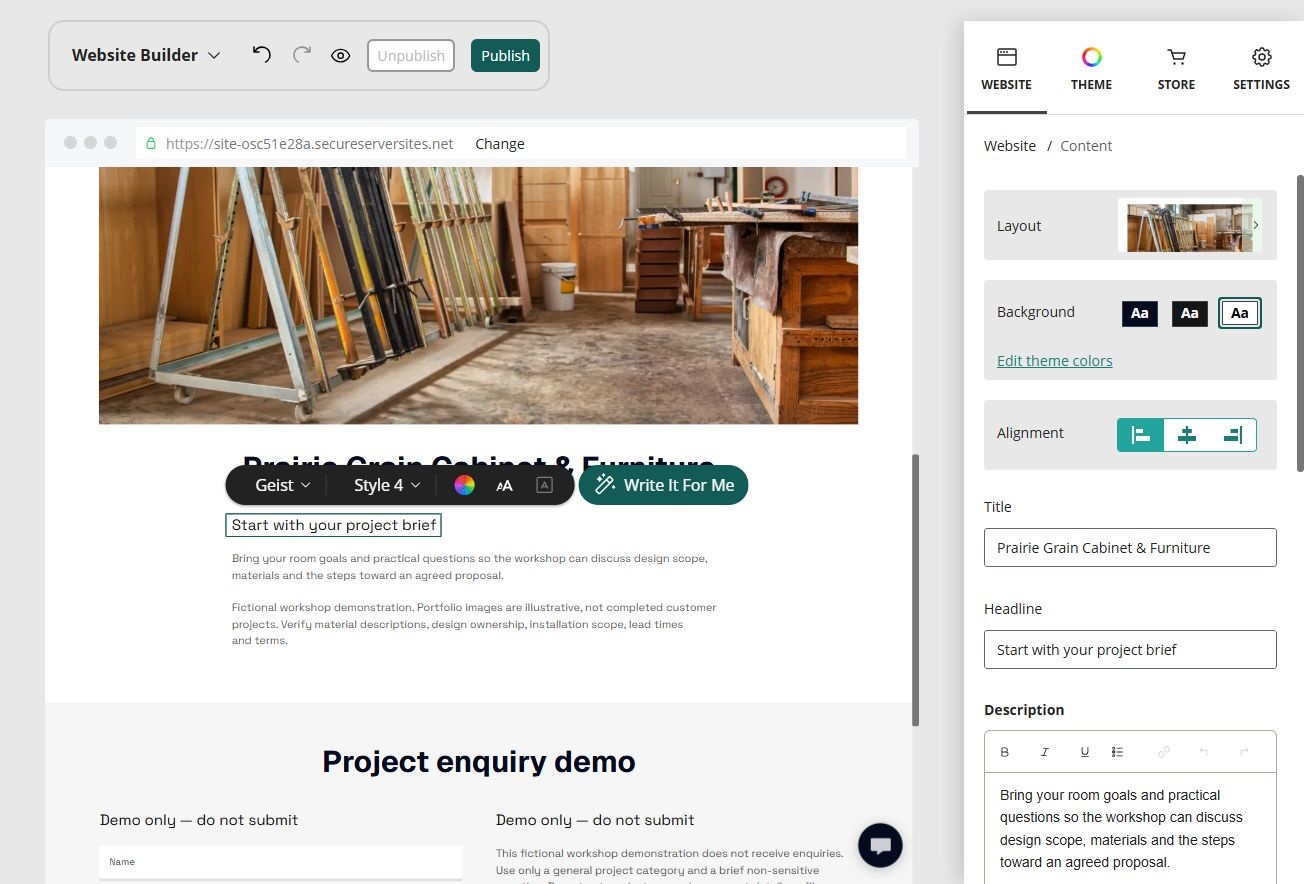Click left 'Demo only — do not submit' heading
Viewport: 1304px width, 884px height.
coord(199,820)
